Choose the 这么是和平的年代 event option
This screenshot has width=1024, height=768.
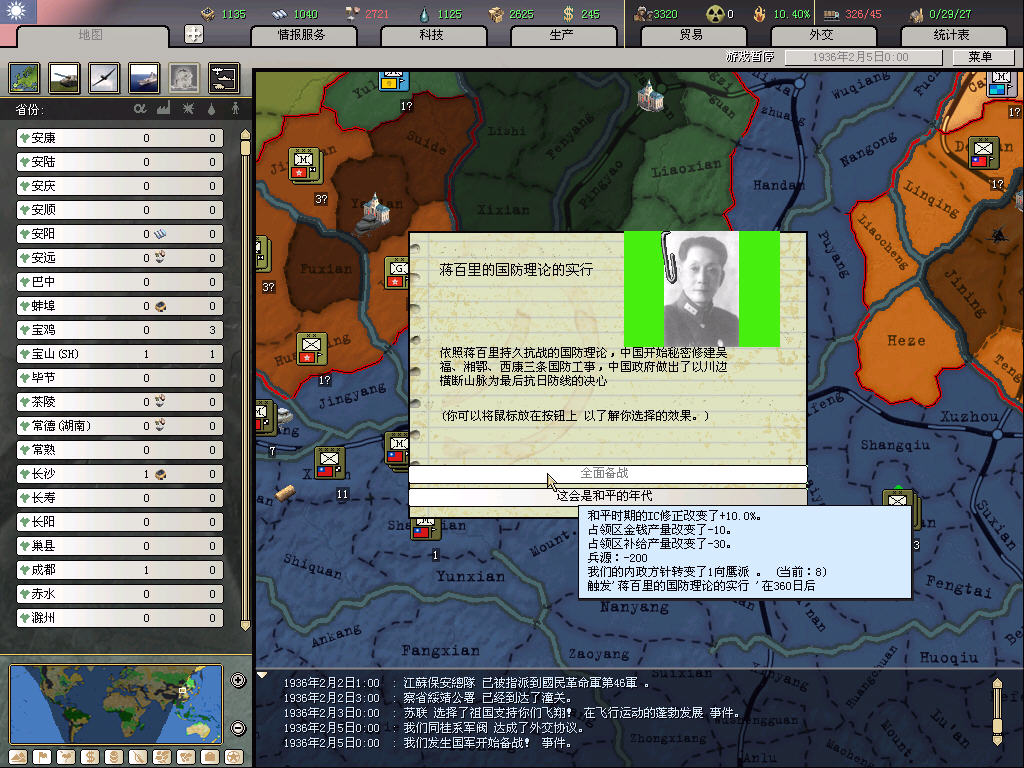point(607,496)
